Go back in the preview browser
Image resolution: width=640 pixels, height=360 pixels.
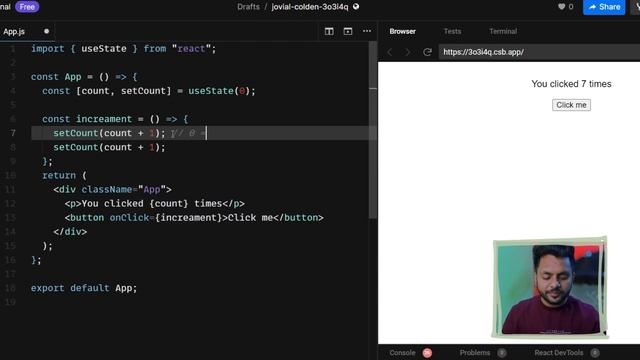coord(390,52)
